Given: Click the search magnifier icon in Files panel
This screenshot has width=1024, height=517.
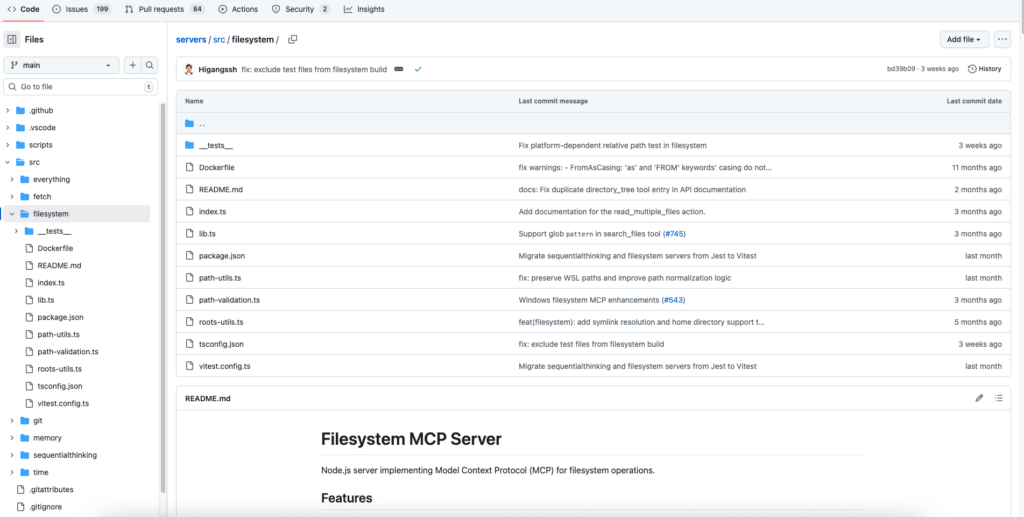Looking at the screenshot, I should 150,65.
